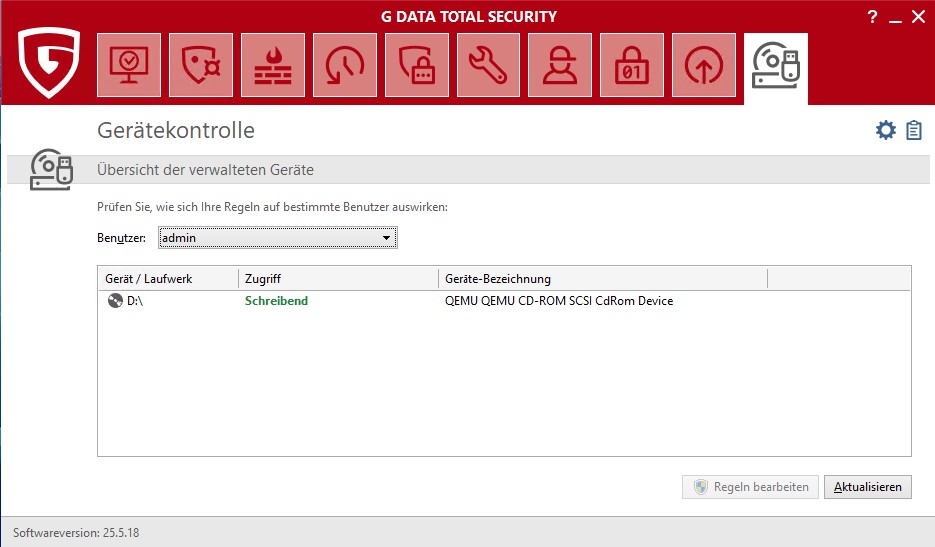Open the Security Center monitor icon
Screen dimensions: 935x547
129,65
